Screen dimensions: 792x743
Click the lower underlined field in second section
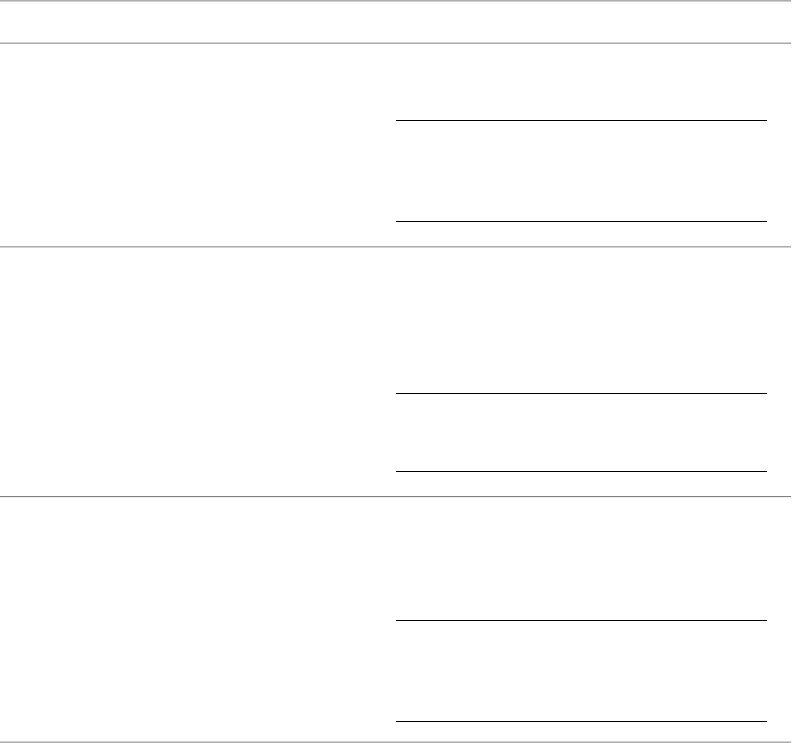[581, 461]
